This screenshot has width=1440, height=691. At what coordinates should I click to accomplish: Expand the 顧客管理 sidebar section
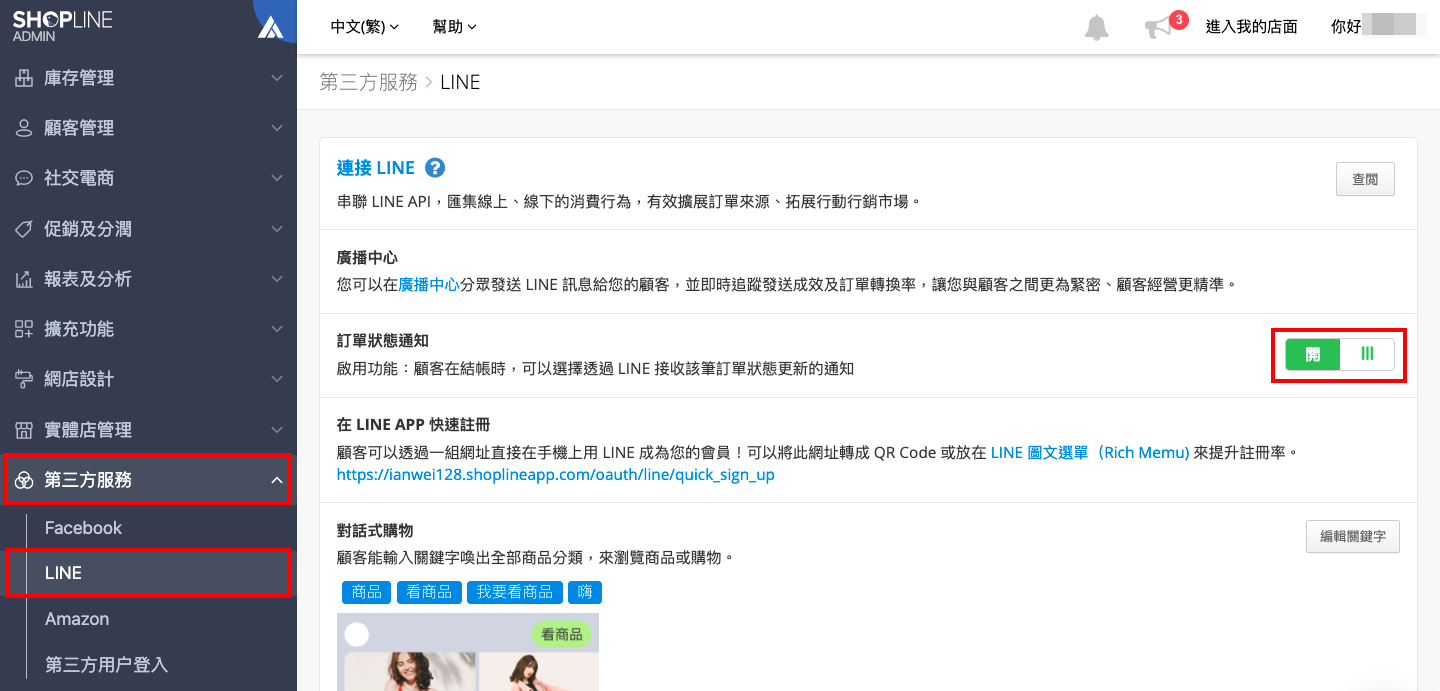148,128
